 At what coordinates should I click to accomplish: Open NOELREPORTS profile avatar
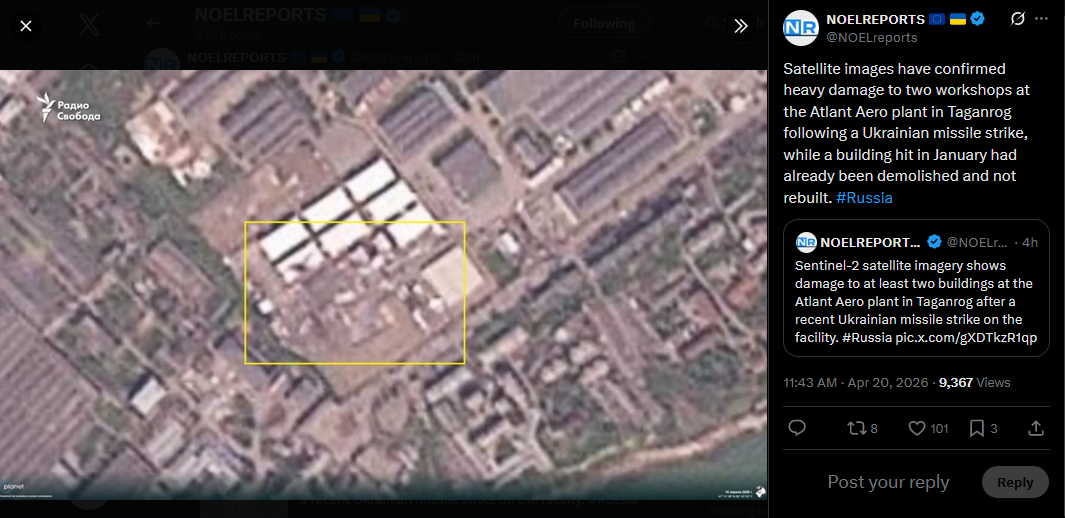pyautogui.click(x=801, y=28)
